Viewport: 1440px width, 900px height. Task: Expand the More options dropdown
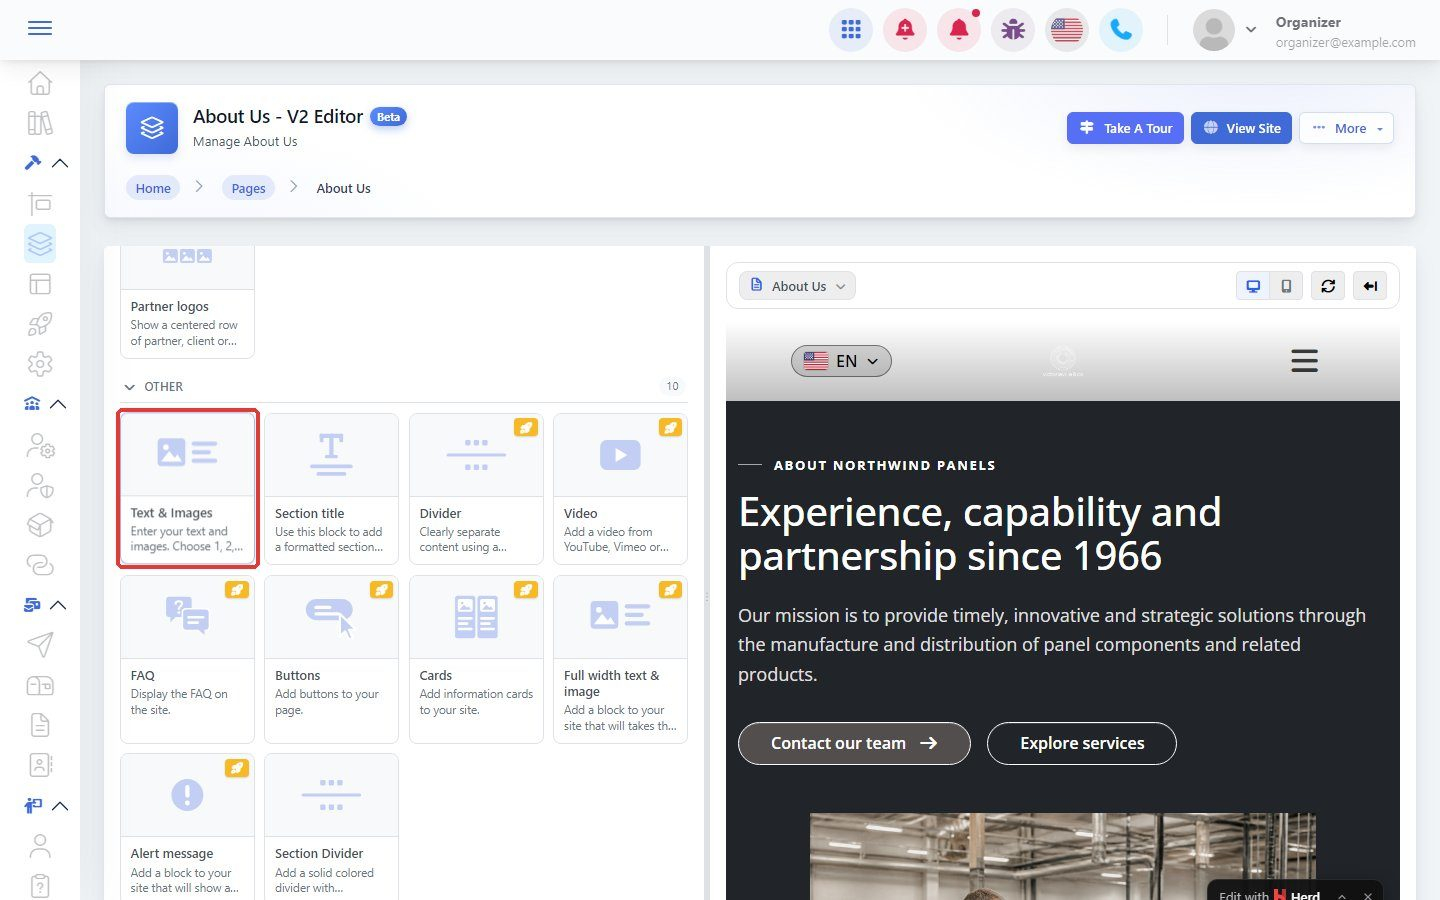coord(1346,128)
